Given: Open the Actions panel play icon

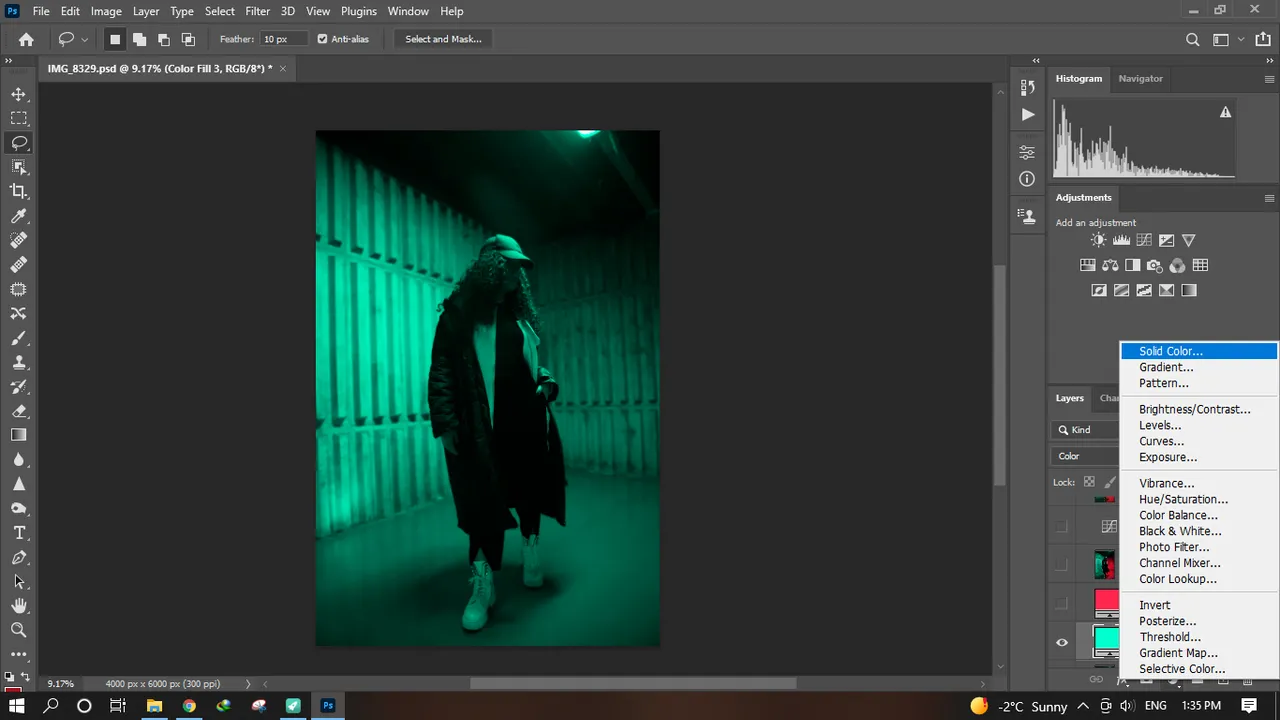Looking at the screenshot, I should [1027, 114].
